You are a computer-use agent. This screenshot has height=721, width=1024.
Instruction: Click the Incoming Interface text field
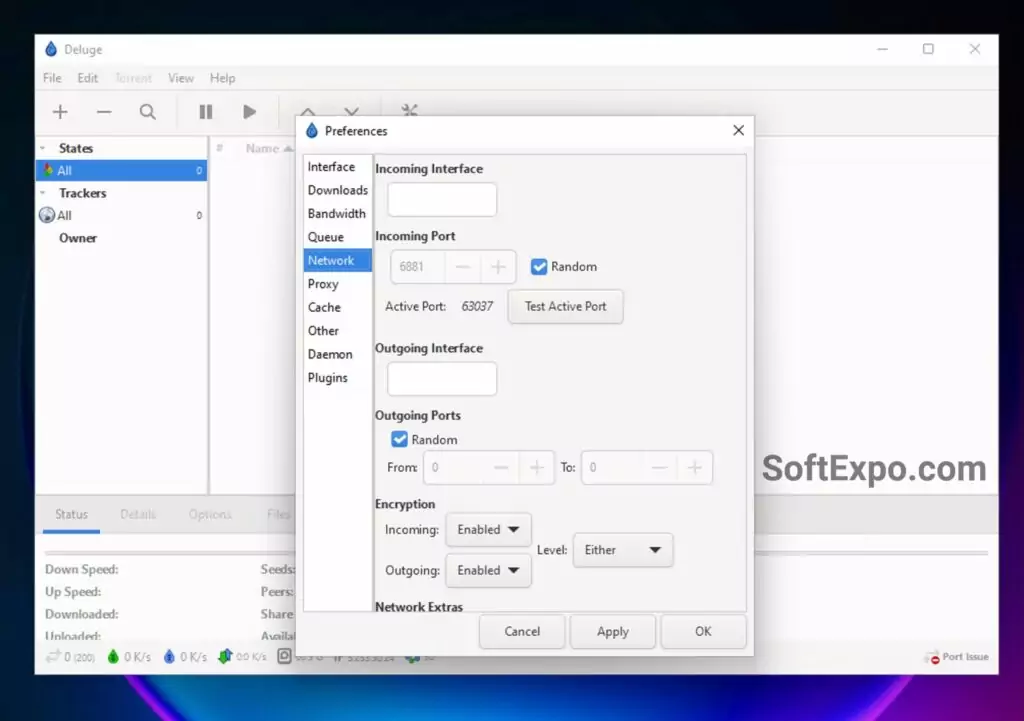(x=442, y=200)
